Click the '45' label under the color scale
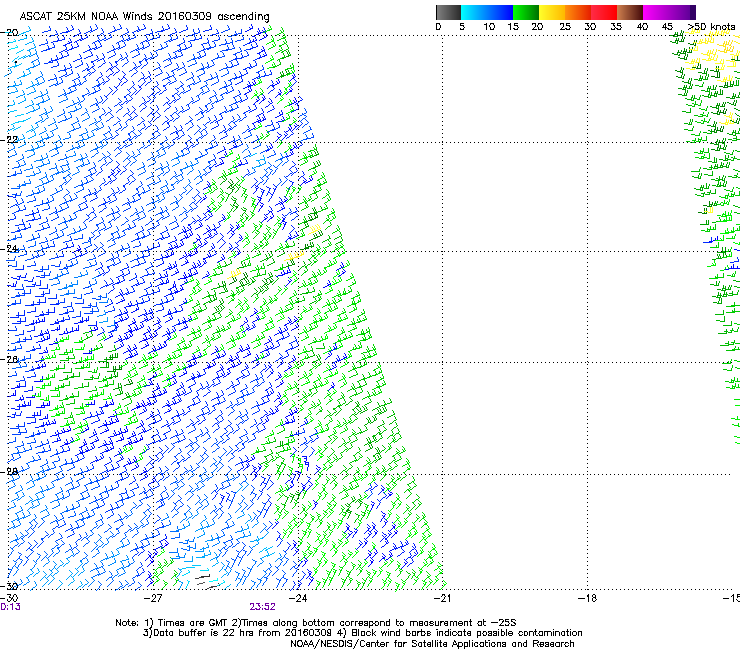 tap(667, 27)
